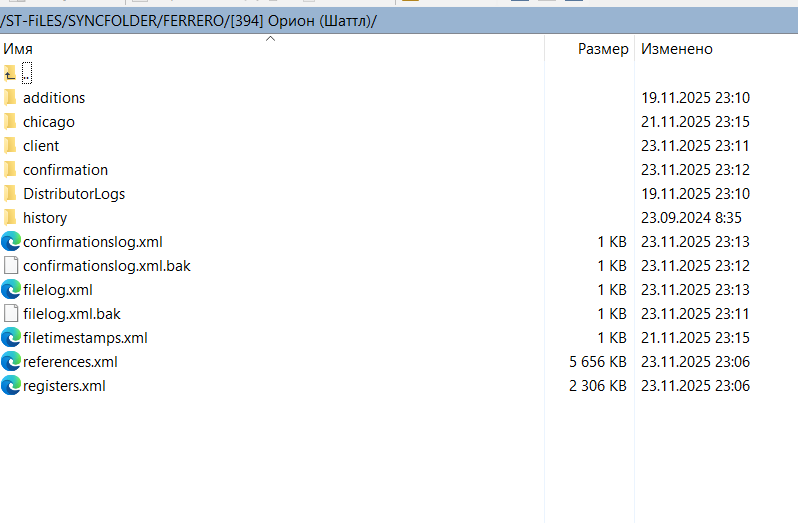798x523 pixels.
Task: Click the 19.11.2025 23:10 date of DistributorLogs
Action: [x=695, y=194]
